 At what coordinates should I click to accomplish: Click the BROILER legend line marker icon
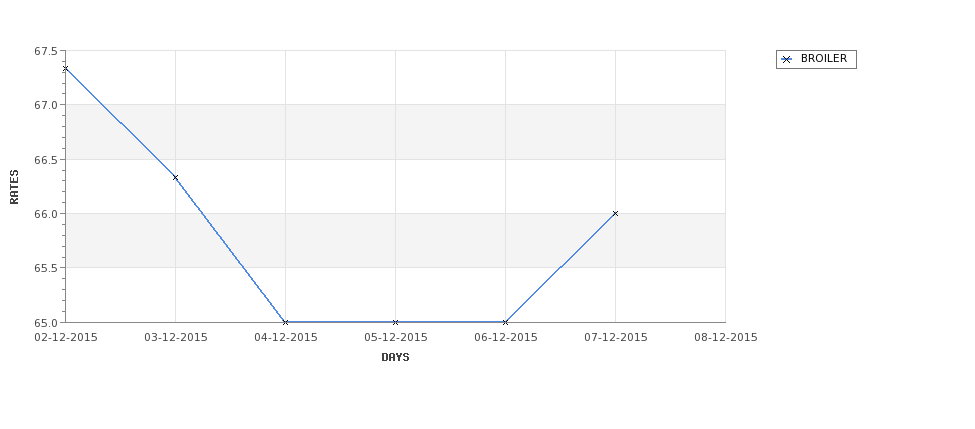(787, 60)
